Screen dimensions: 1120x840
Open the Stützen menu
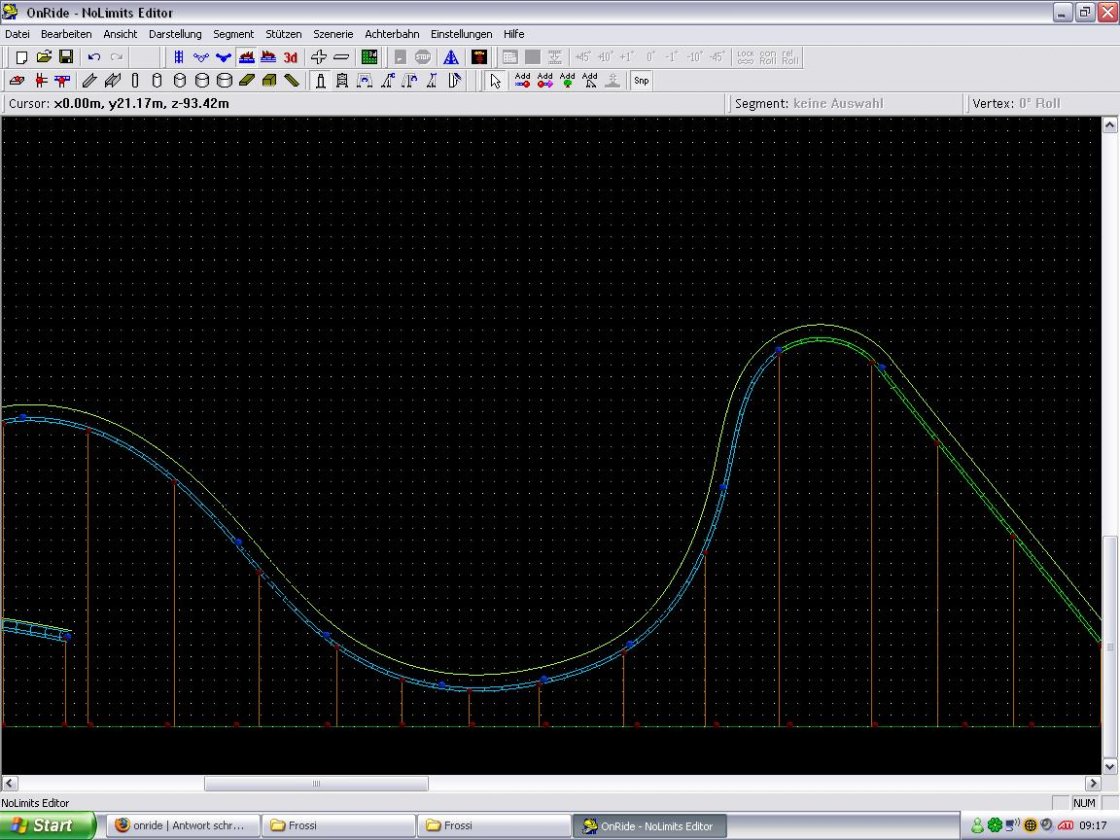(x=284, y=34)
